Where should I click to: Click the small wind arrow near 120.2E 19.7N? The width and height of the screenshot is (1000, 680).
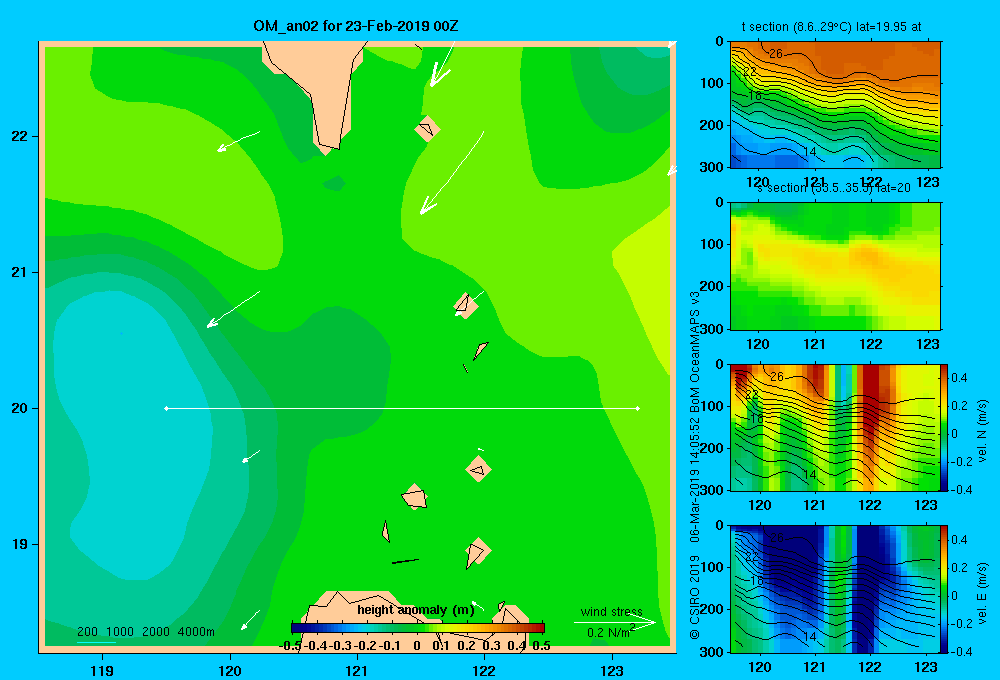point(251,456)
